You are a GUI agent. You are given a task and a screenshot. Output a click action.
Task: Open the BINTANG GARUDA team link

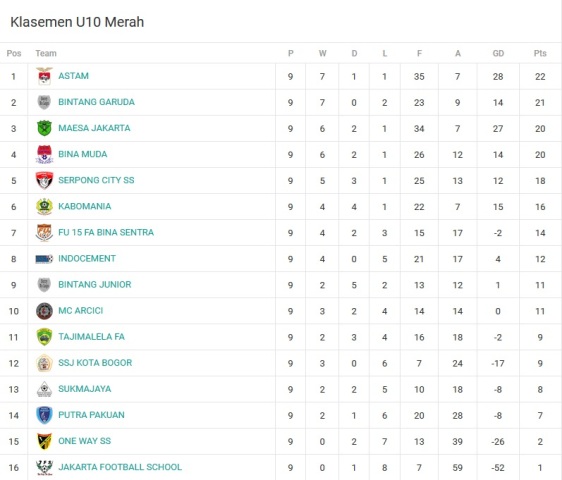[96, 102]
